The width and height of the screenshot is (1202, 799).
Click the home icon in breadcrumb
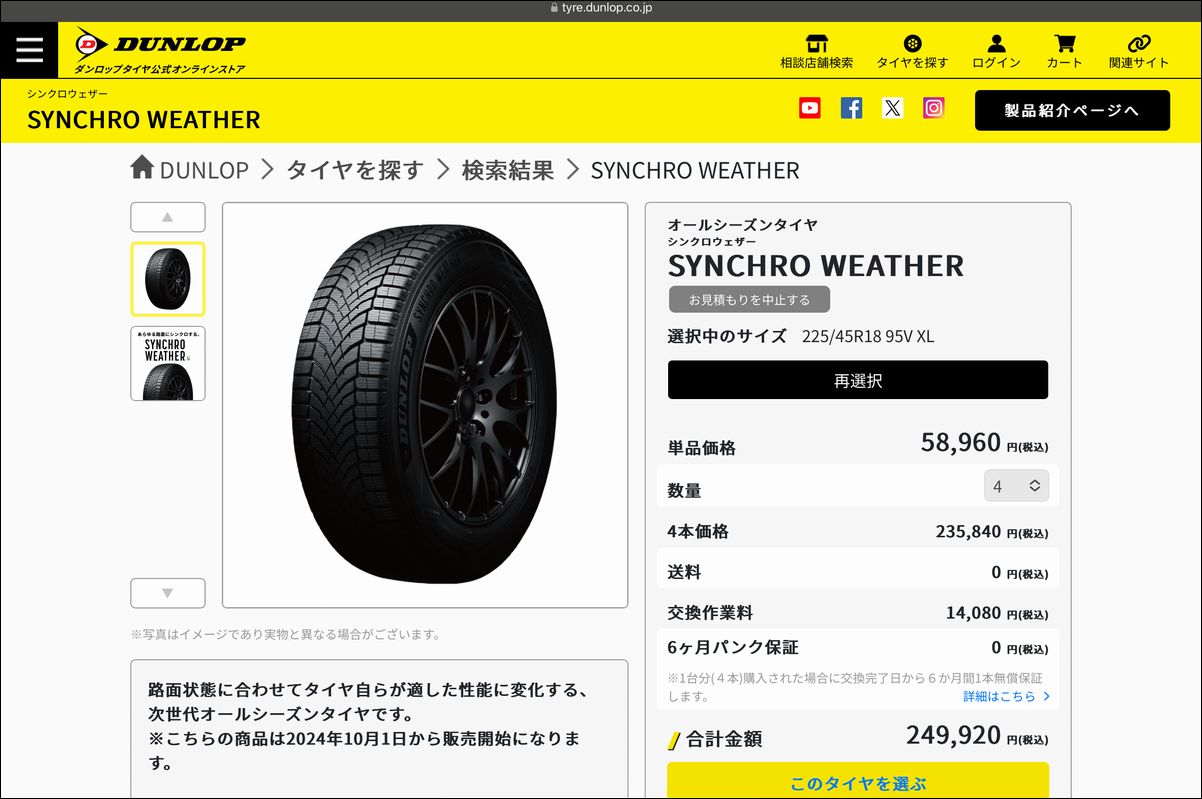tap(143, 168)
